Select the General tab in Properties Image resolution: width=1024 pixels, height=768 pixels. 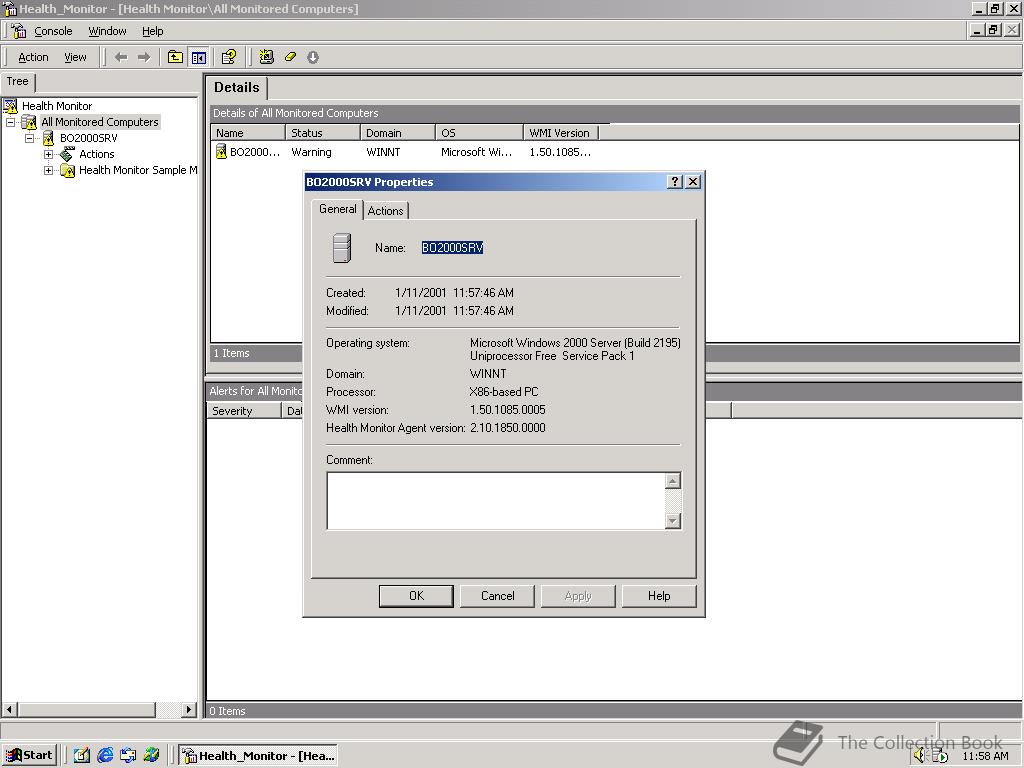pos(338,209)
